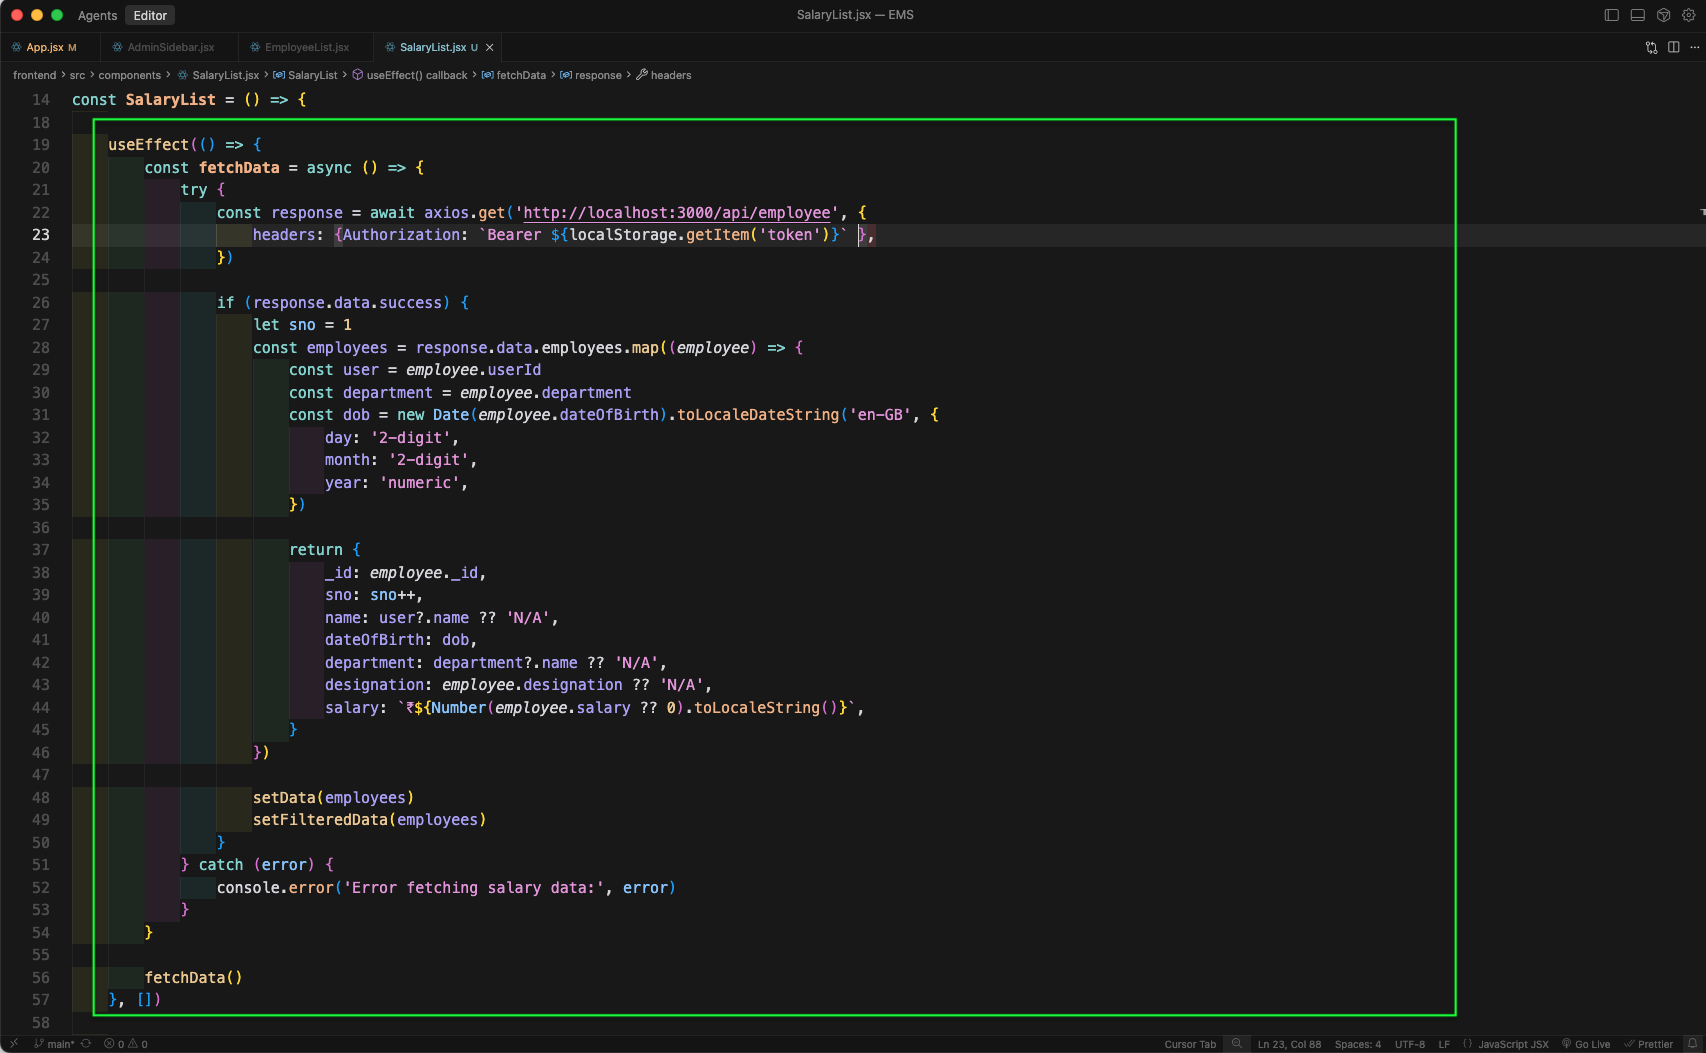Expand the frontend breadcrumb
1706x1053 pixels.
[x=35, y=75]
